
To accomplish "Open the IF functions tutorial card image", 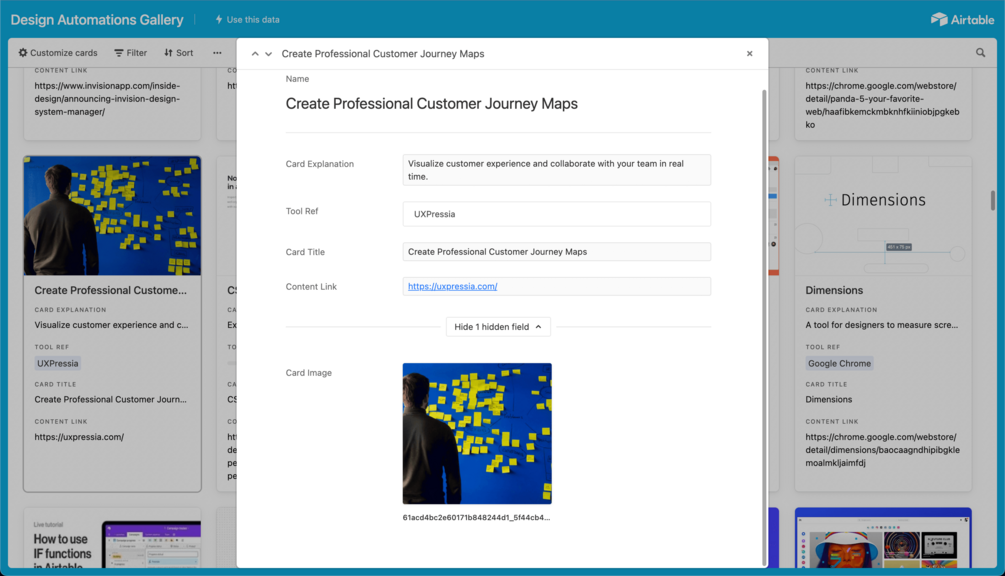I will point(112,538).
